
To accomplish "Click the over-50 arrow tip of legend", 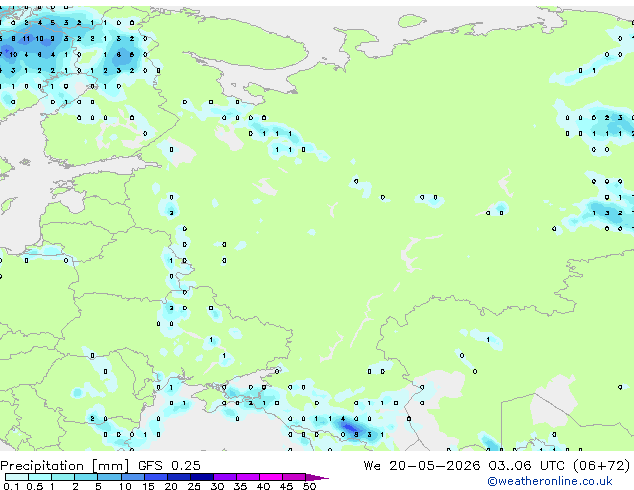I will pos(317,477).
